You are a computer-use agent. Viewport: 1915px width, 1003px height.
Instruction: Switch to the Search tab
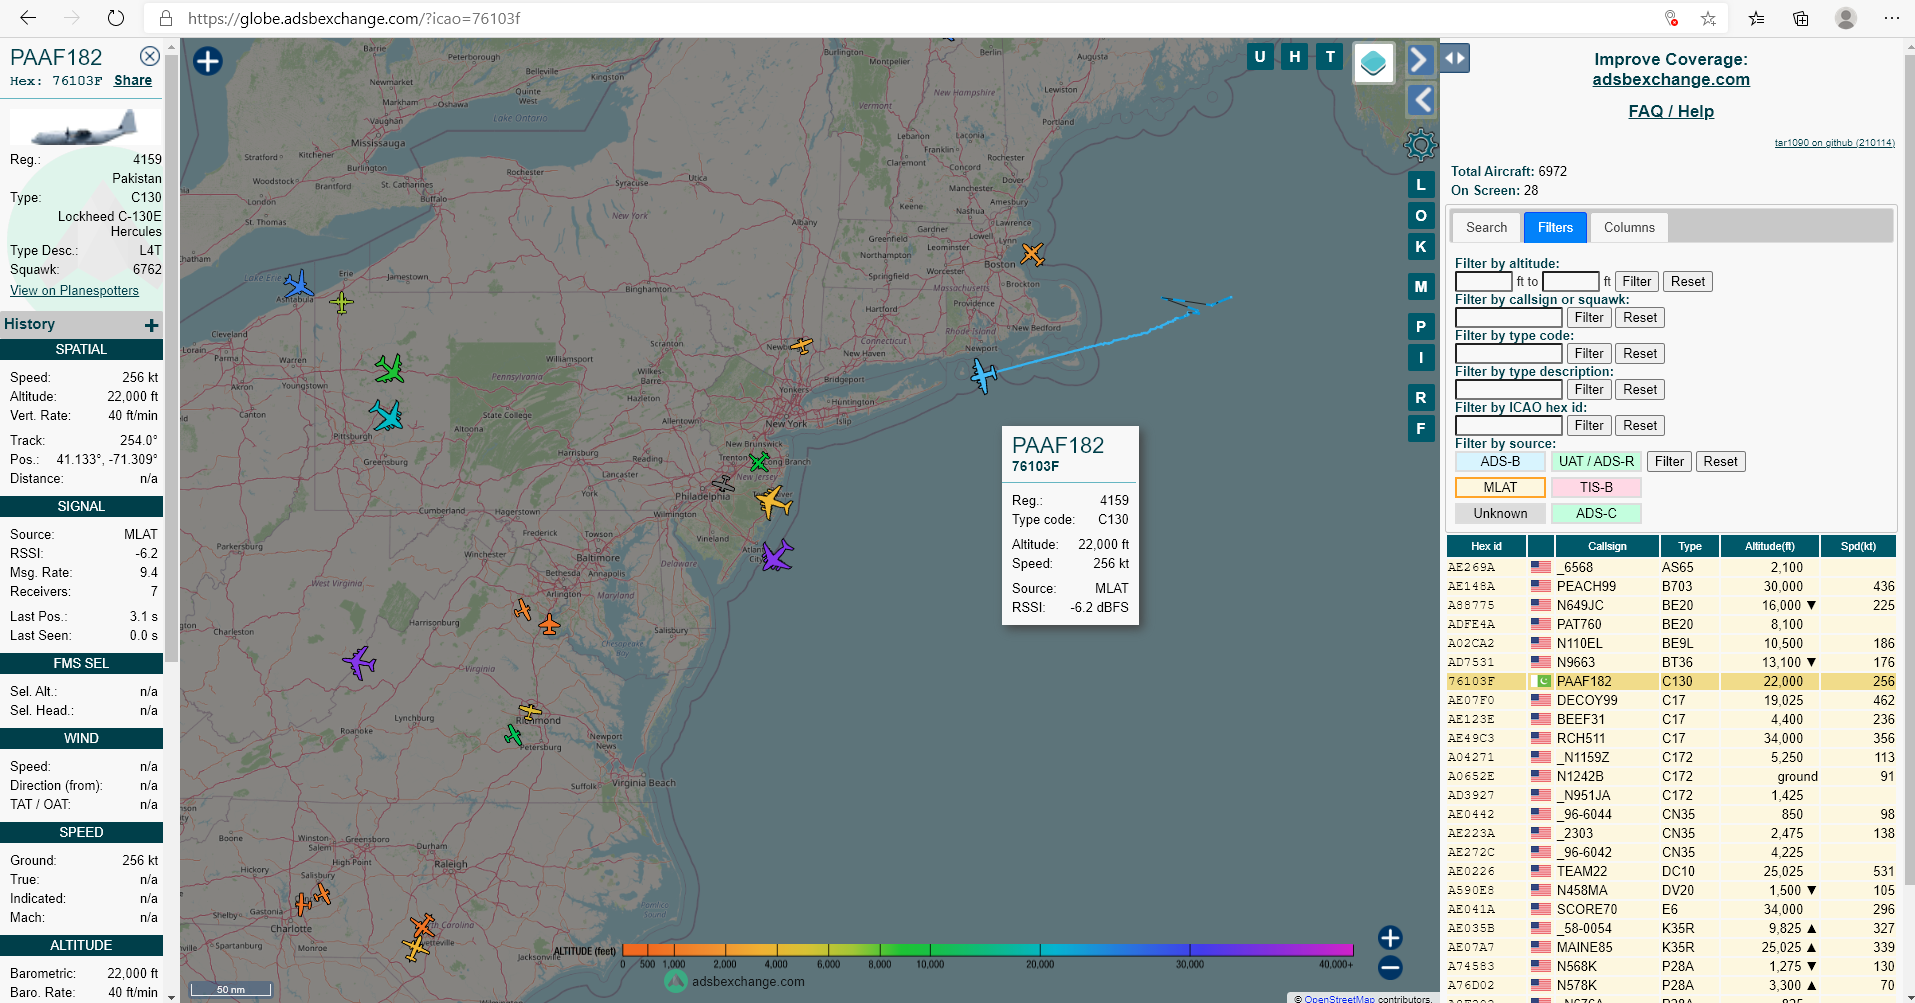(1486, 227)
